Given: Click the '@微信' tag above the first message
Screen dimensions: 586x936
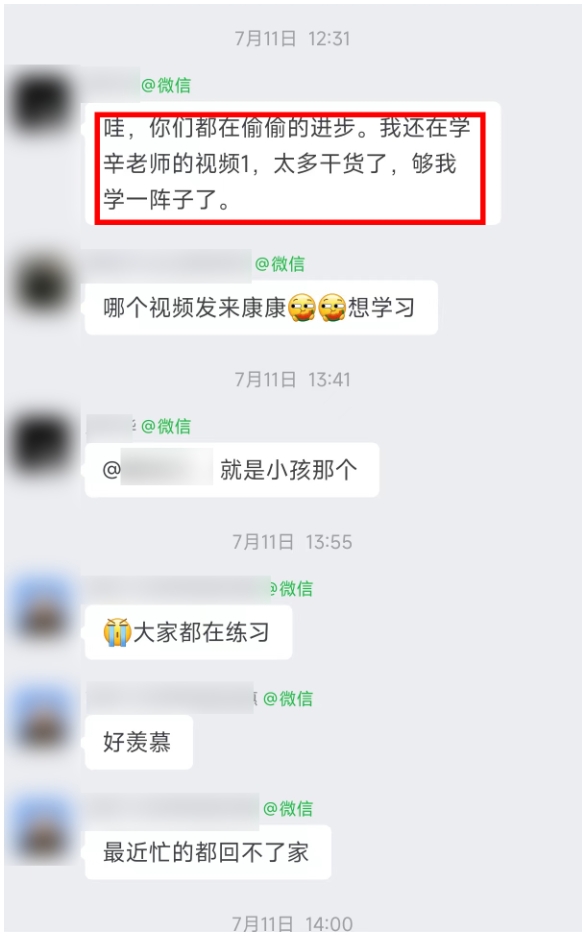Looking at the screenshot, I should pyautogui.click(x=166, y=85).
